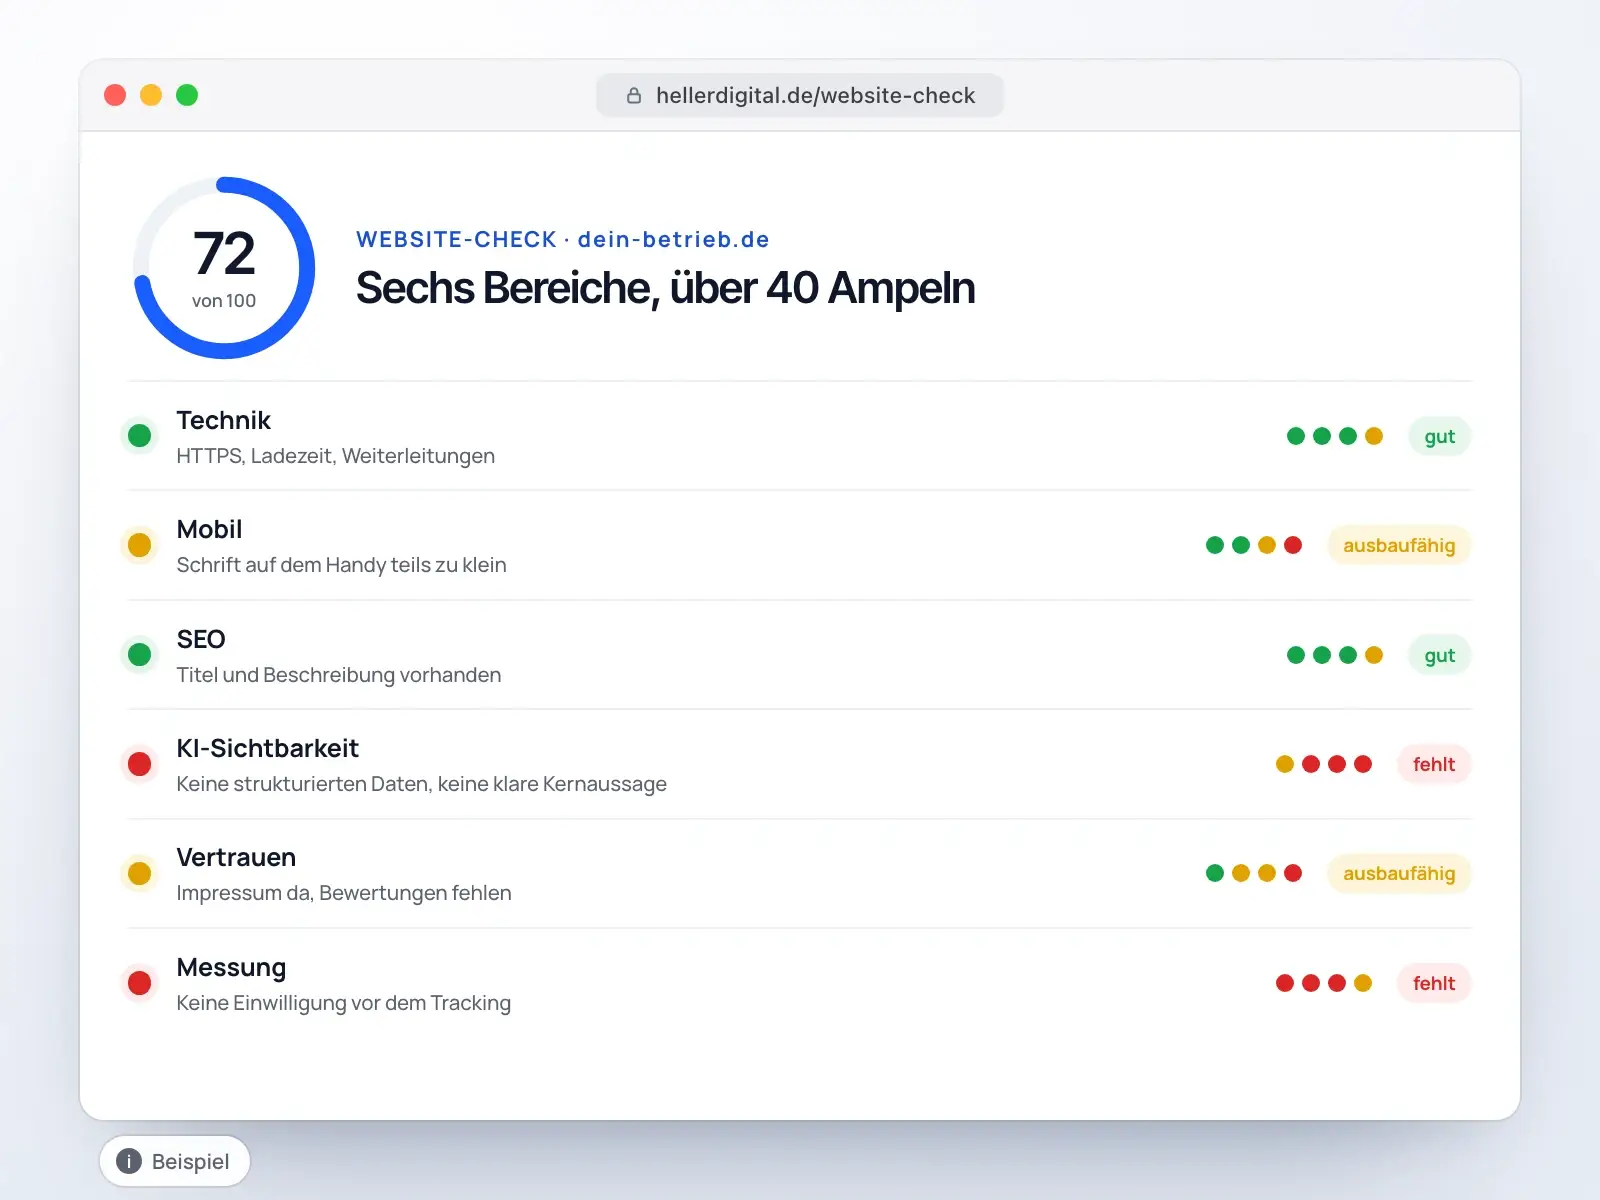This screenshot has height=1200, width=1600.
Task: Click the Vertrauen category title
Action: tap(237, 857)
